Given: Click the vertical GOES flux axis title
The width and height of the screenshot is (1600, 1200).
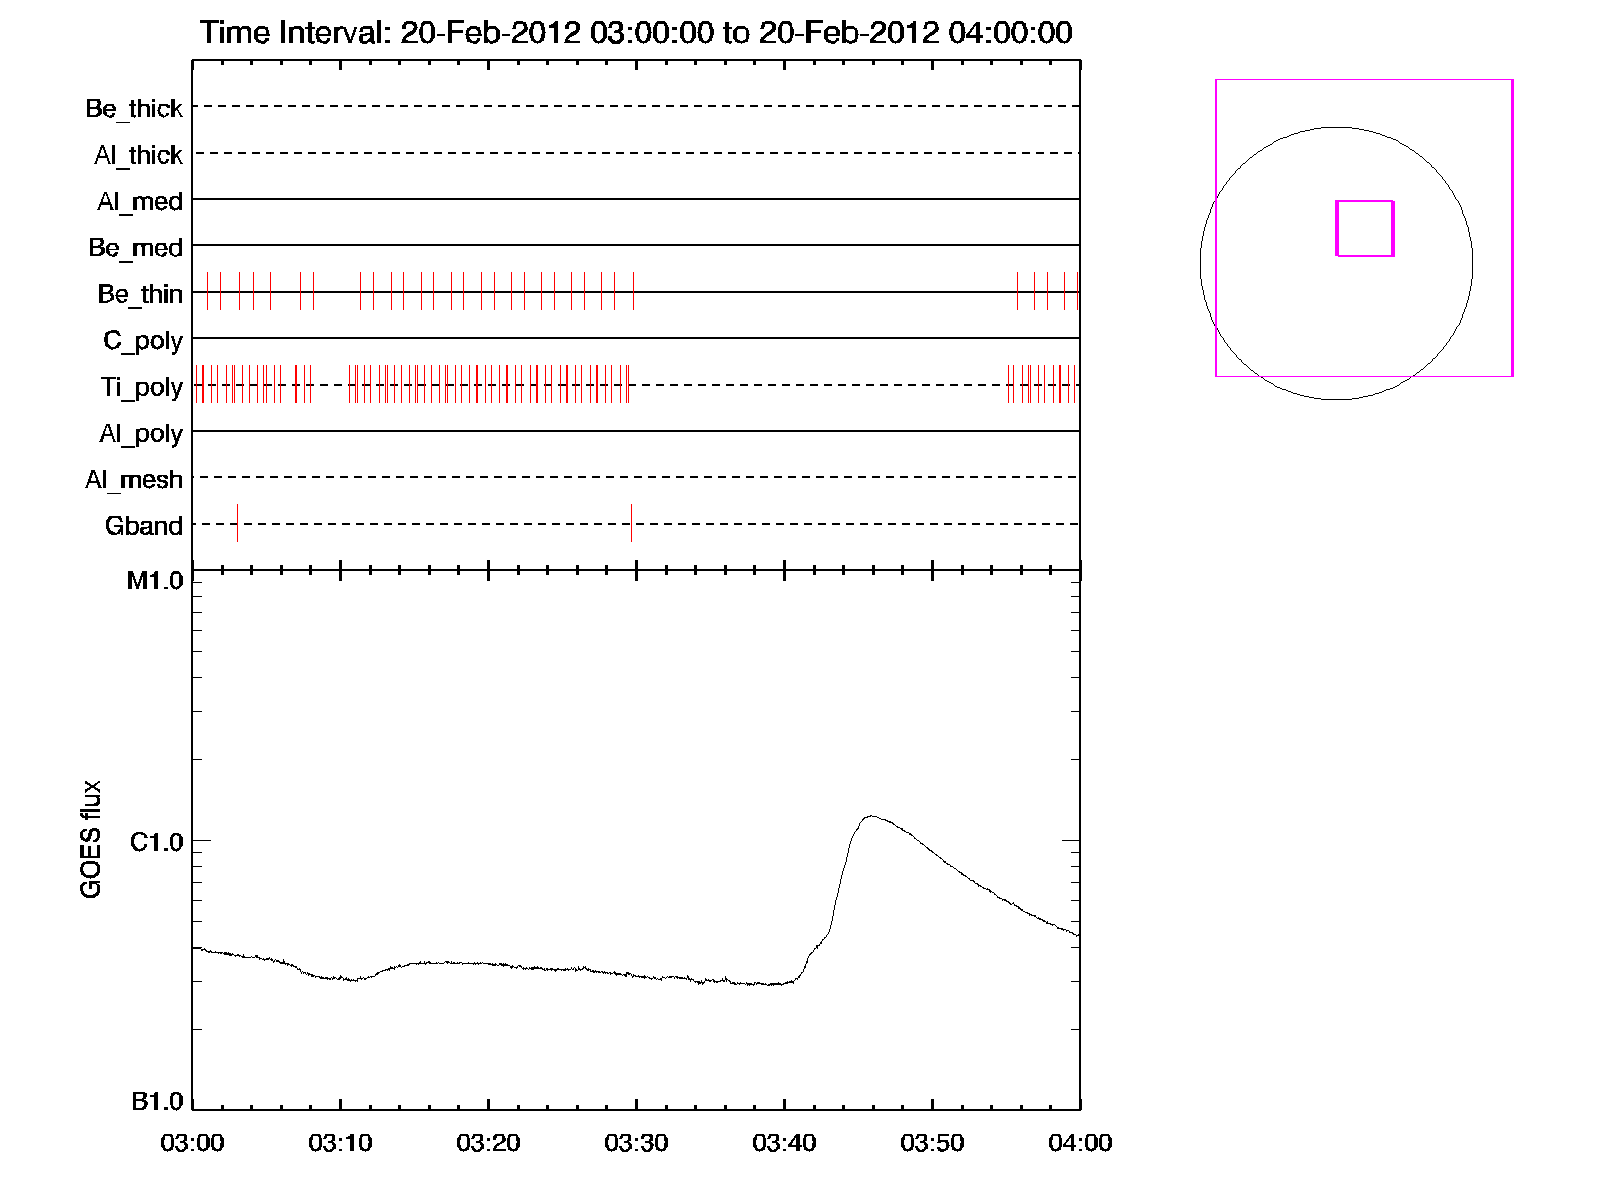Looking at the screenshot, I should coord(91,839).
